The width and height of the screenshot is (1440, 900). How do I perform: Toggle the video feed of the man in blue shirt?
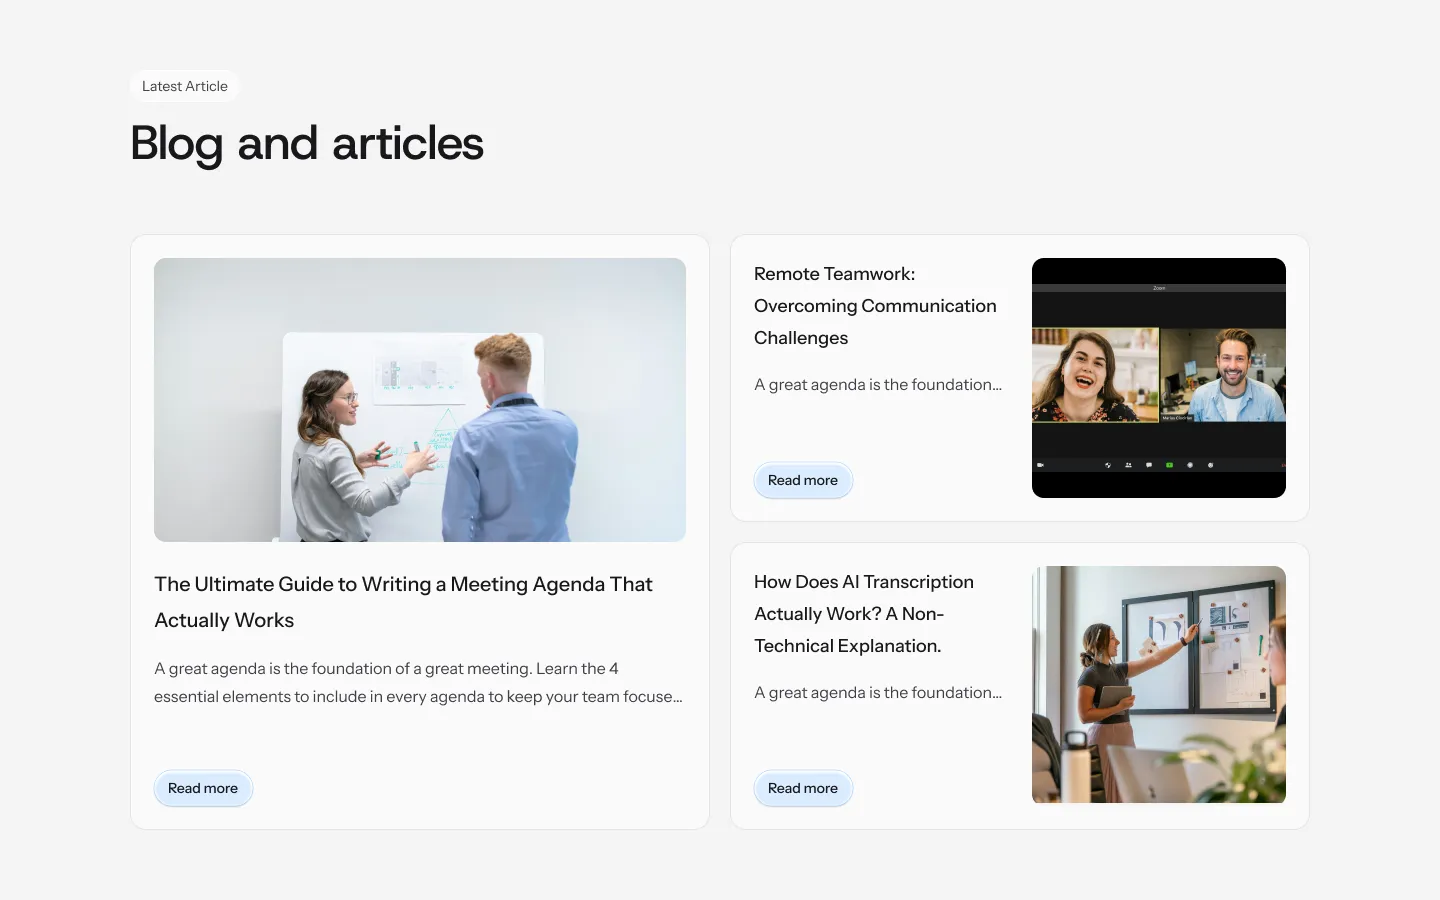[1223, 378]
